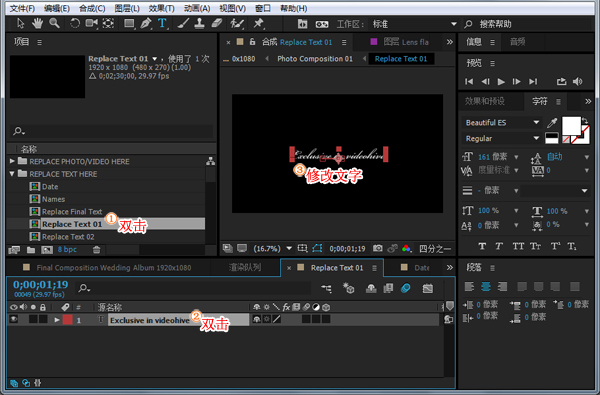Image resolution: width=600 pixels, height=395 pixels.
Task: Select the Horizontal Type tool
Action: click(x=162, y=24)
